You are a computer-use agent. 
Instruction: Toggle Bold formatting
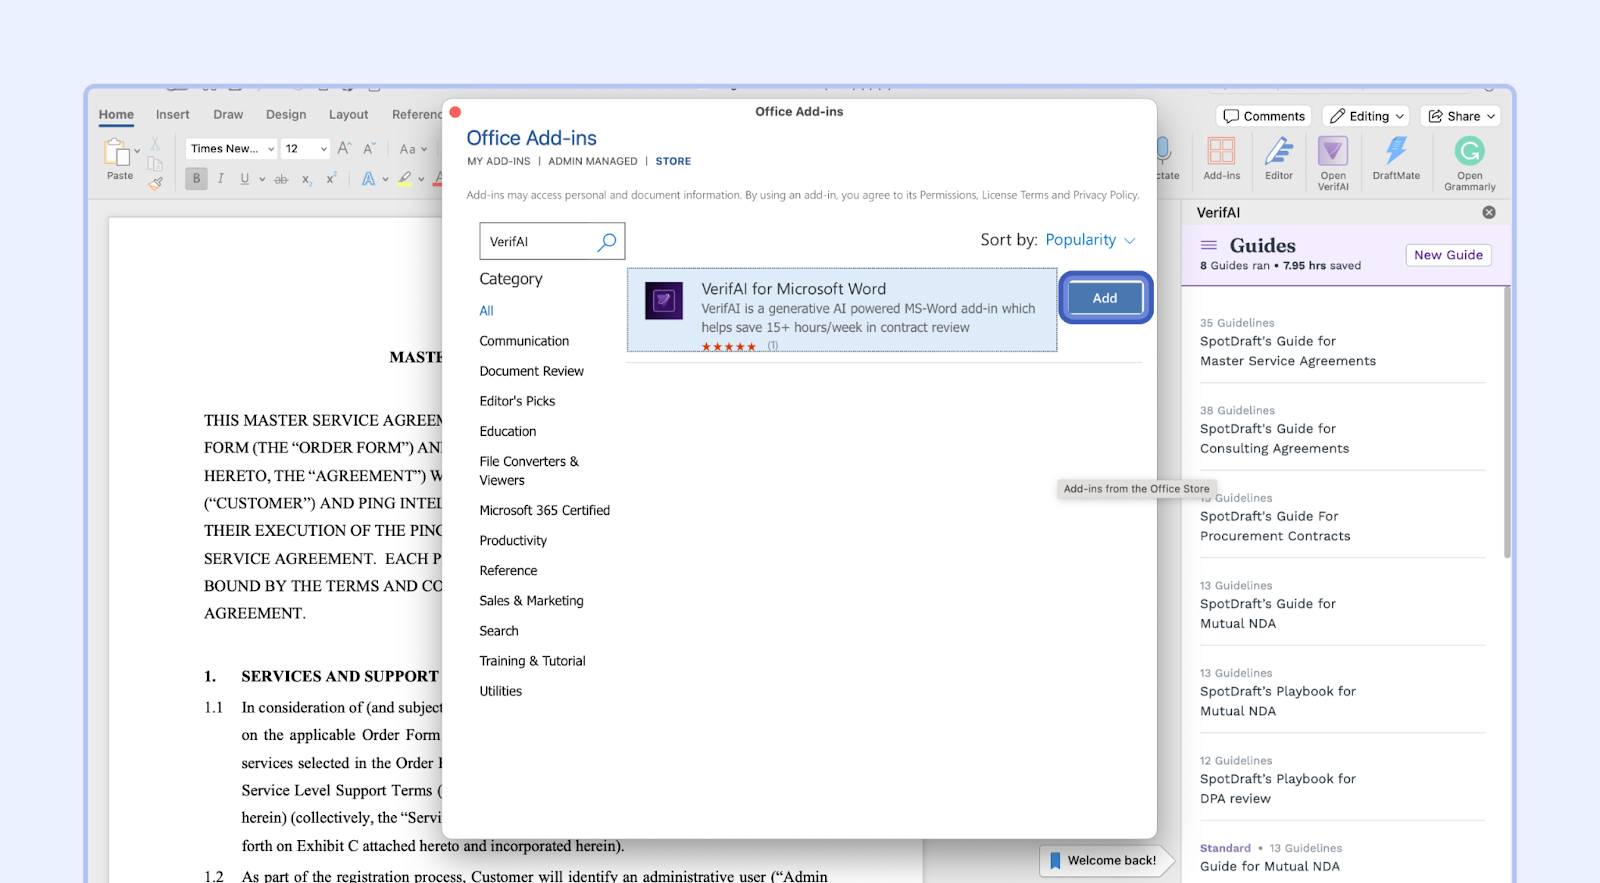tap(196, 179)
